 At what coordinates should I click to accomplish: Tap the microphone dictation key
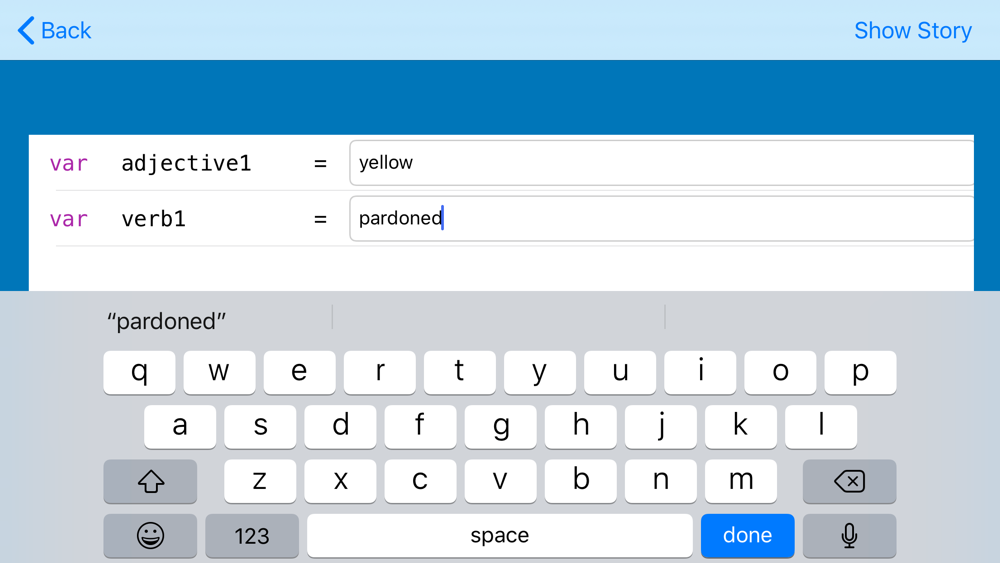(849, 536)
